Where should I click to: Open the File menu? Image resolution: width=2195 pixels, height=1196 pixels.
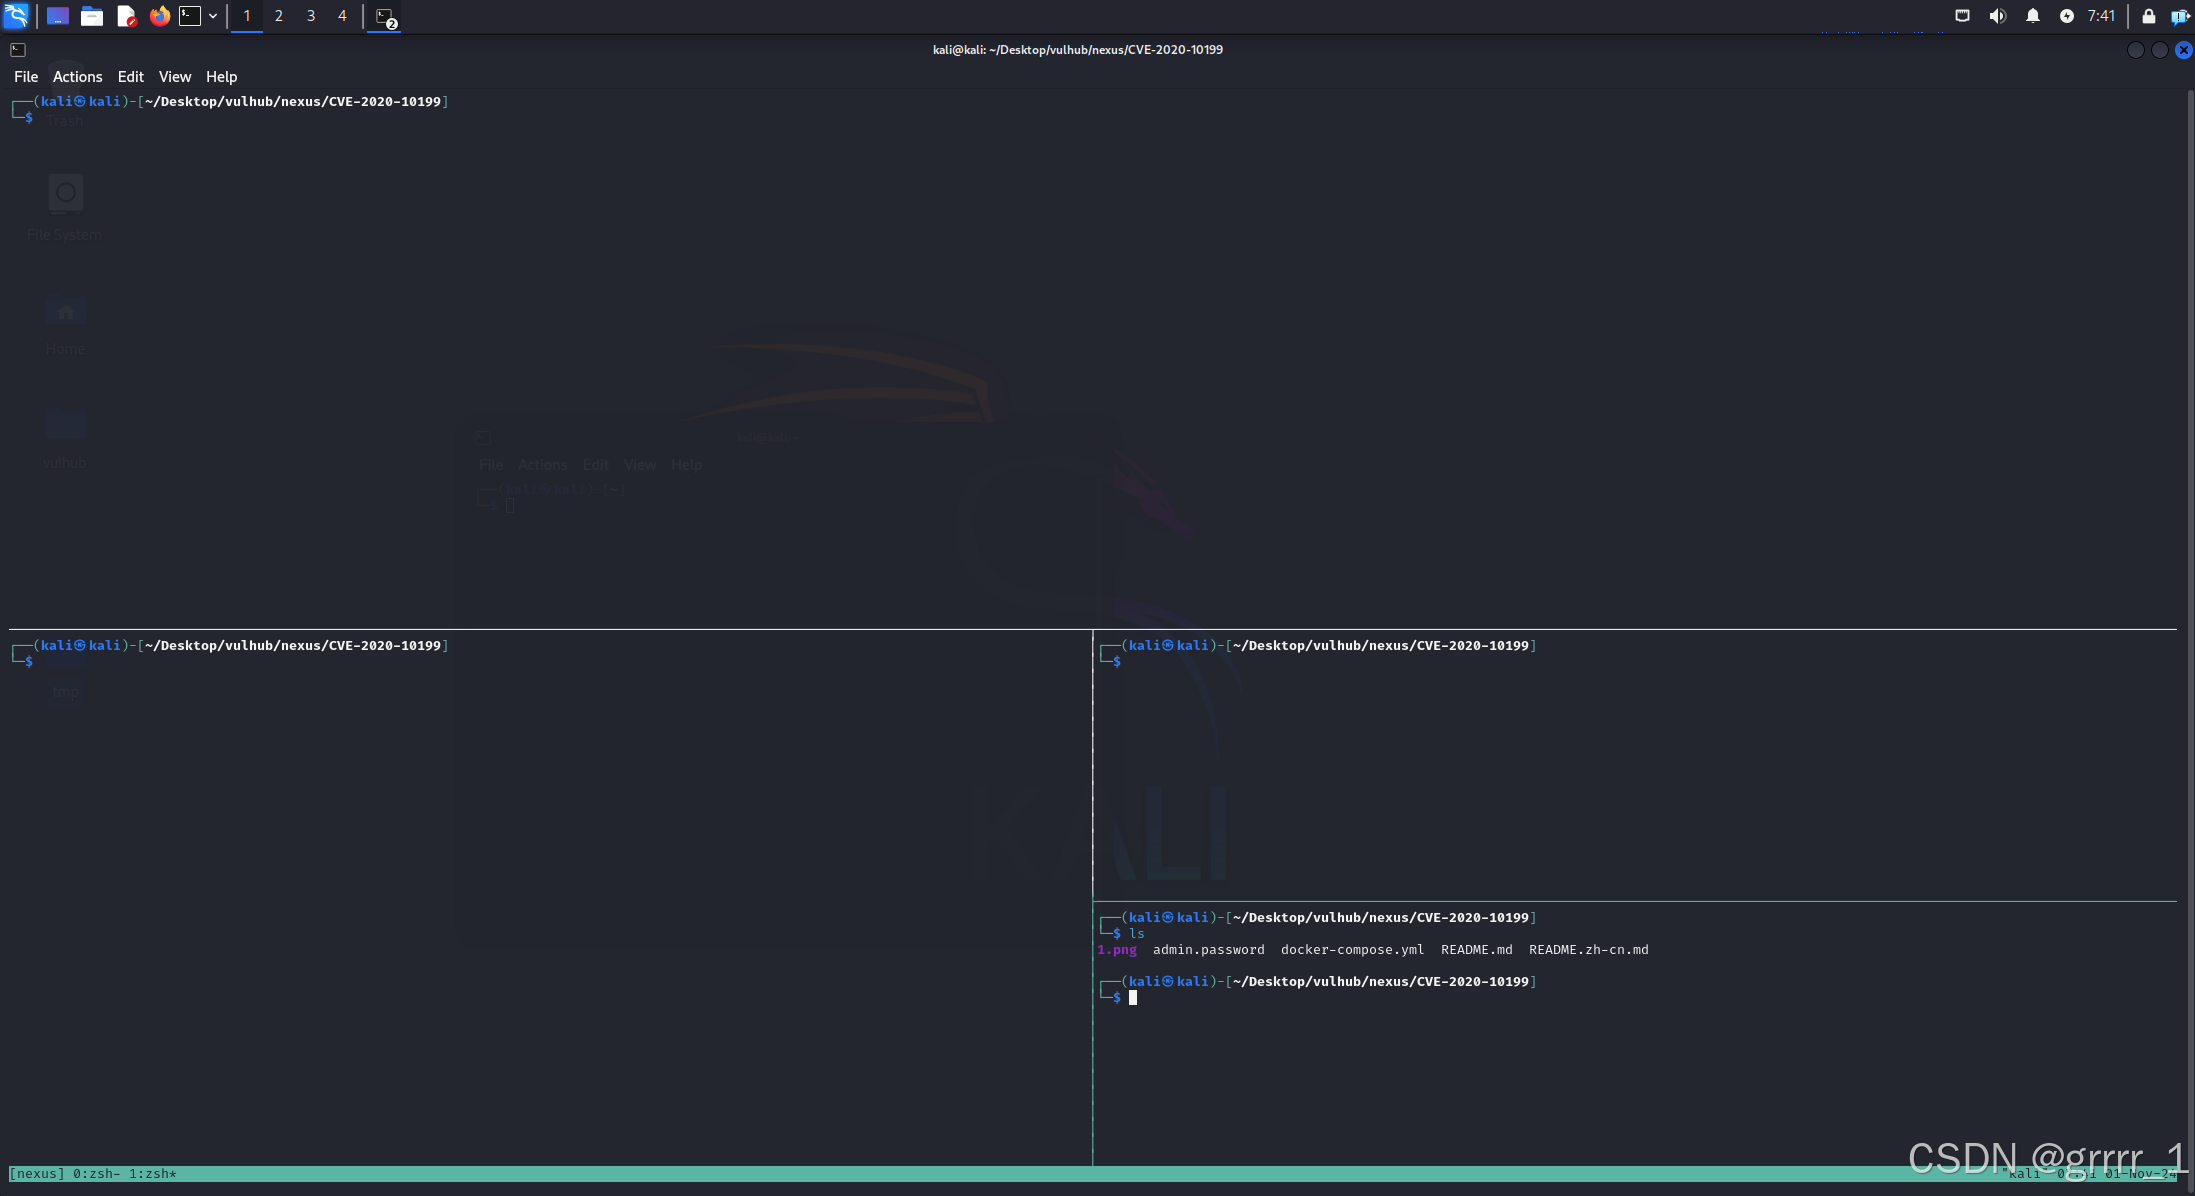pos(26,77)
